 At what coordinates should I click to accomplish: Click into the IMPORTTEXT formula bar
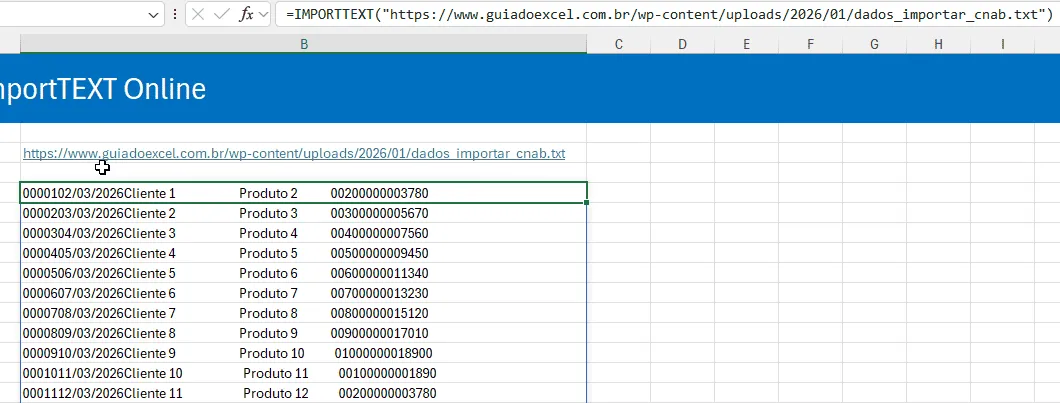[667, 14]
